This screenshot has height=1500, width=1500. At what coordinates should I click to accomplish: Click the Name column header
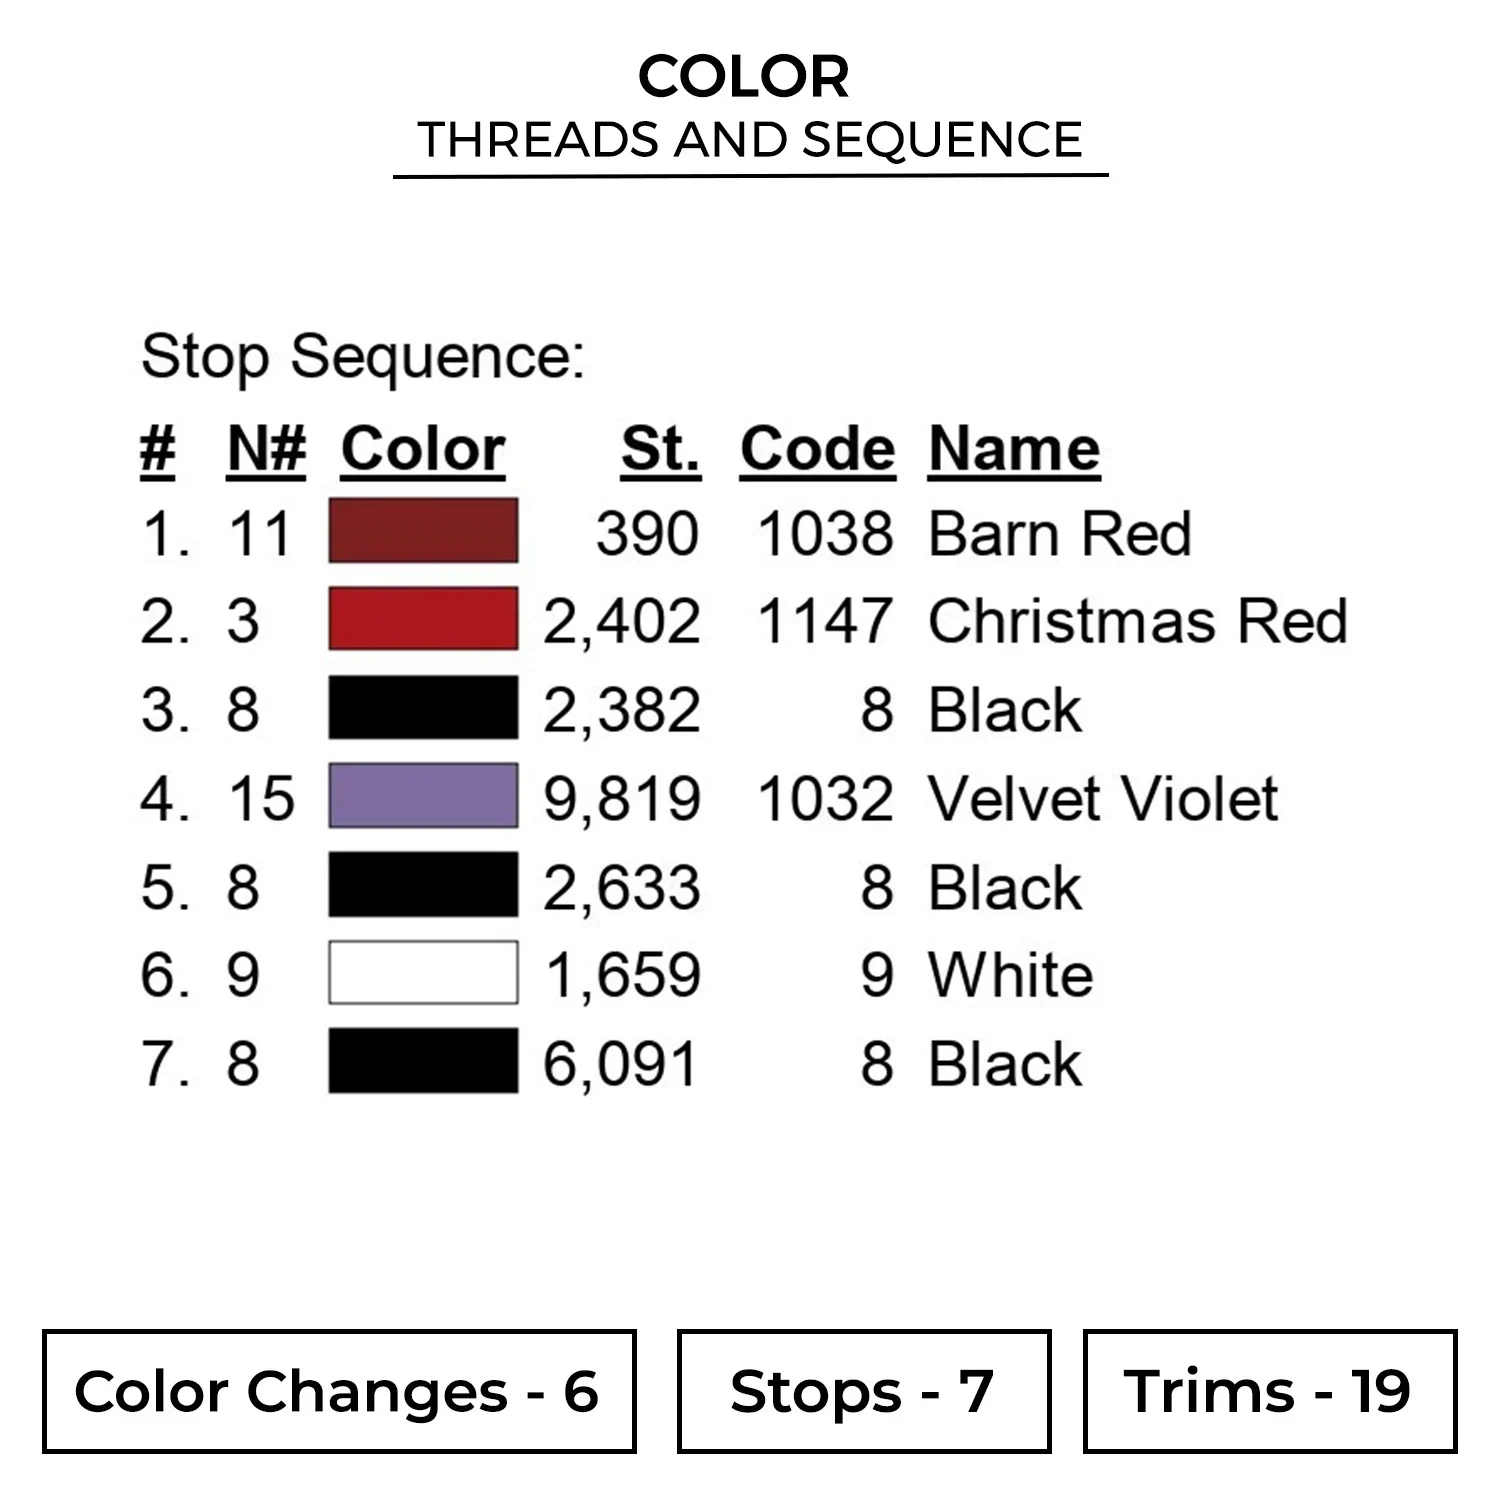(x=1014, y=449)
